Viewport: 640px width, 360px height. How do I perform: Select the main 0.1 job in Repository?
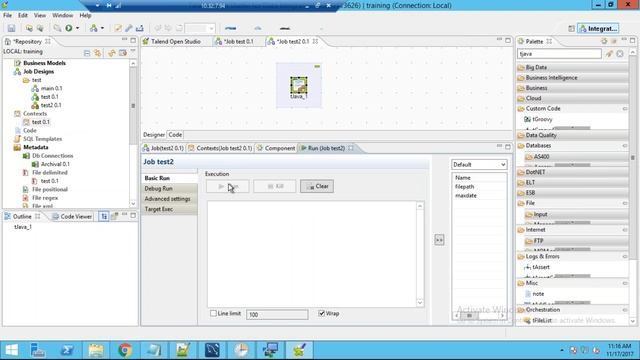click(47, 88)
